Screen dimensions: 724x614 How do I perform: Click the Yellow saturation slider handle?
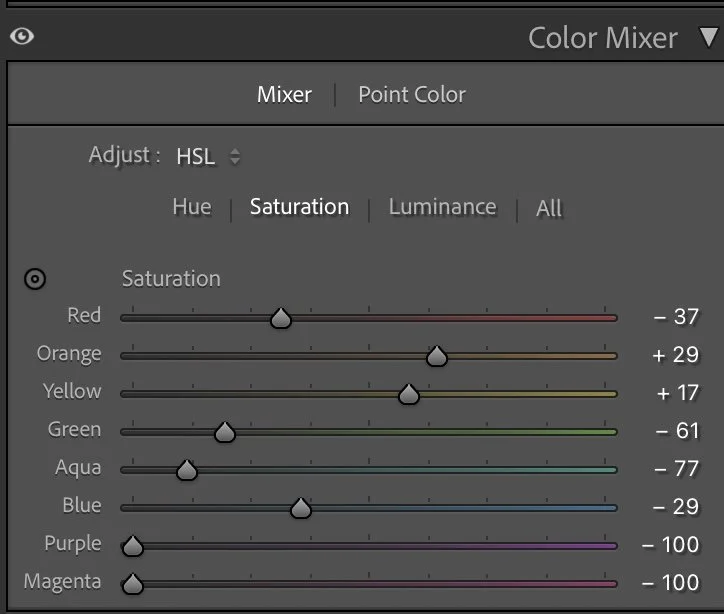coord(408,394)
